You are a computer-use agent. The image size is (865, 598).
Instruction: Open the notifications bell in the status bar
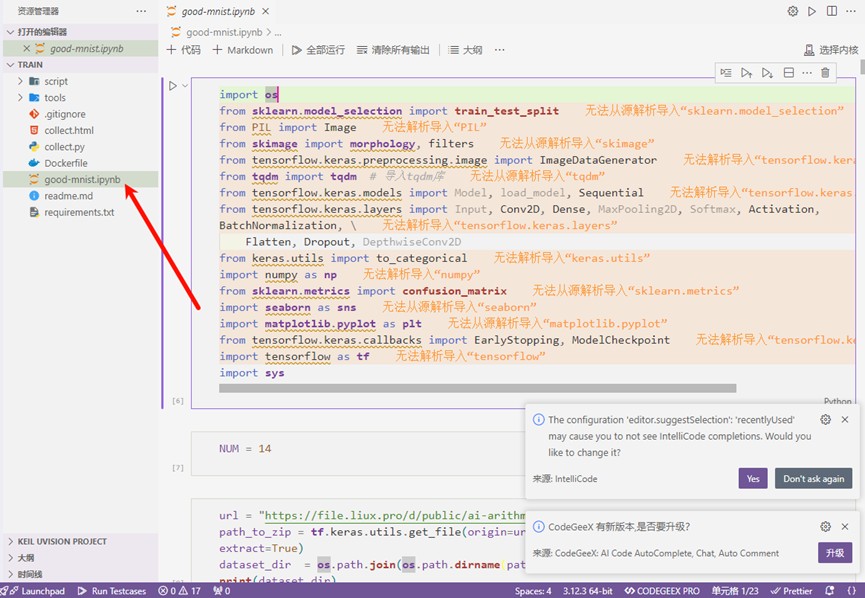(x=830, y=591)
